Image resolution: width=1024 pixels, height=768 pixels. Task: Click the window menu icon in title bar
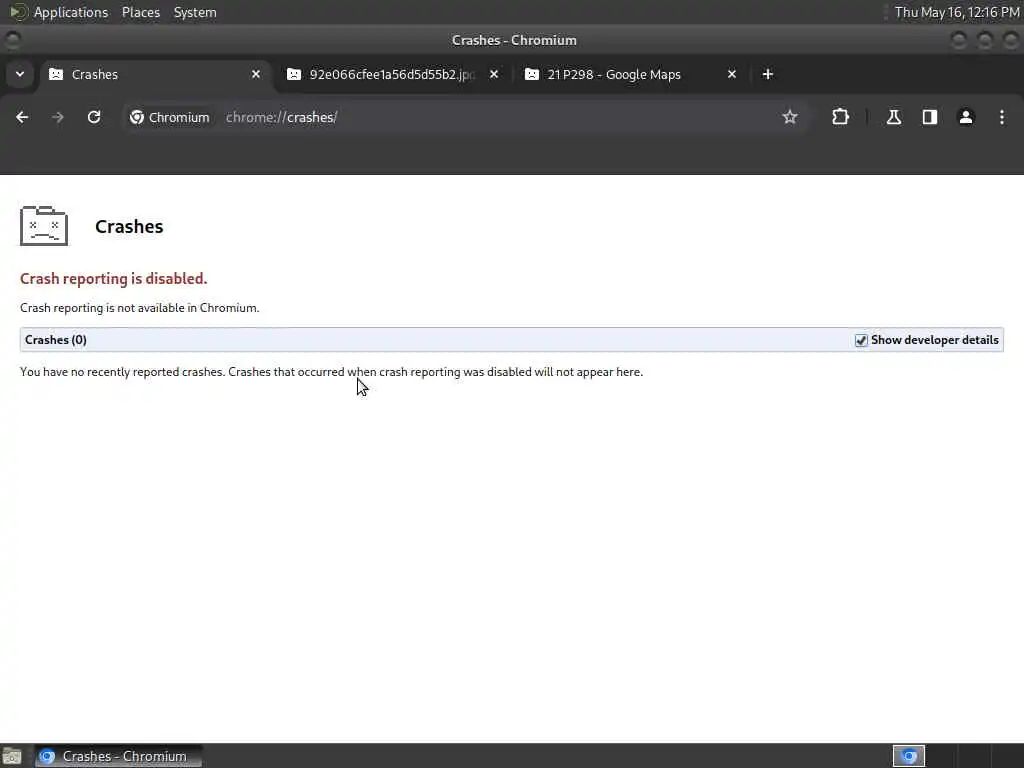pos(12,40)
